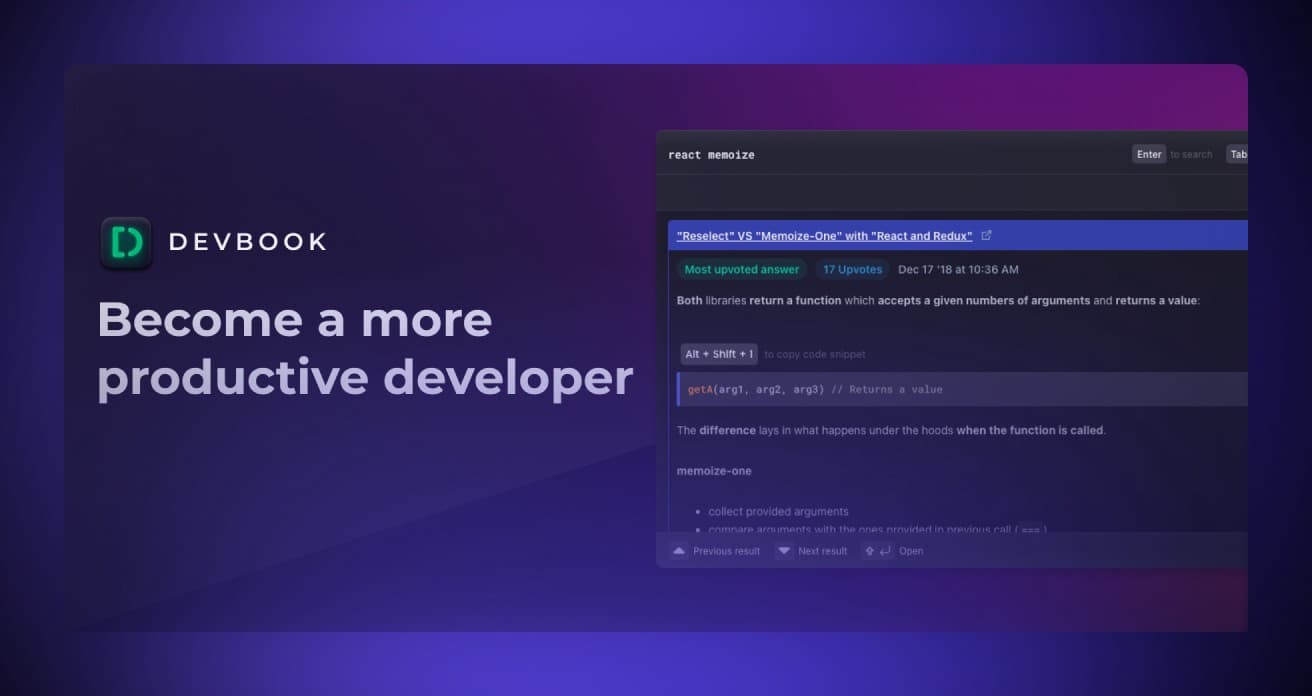This screenshot has width=1312, height=696.
Task: Click the "Previous result" label
Action: [726, 551]
